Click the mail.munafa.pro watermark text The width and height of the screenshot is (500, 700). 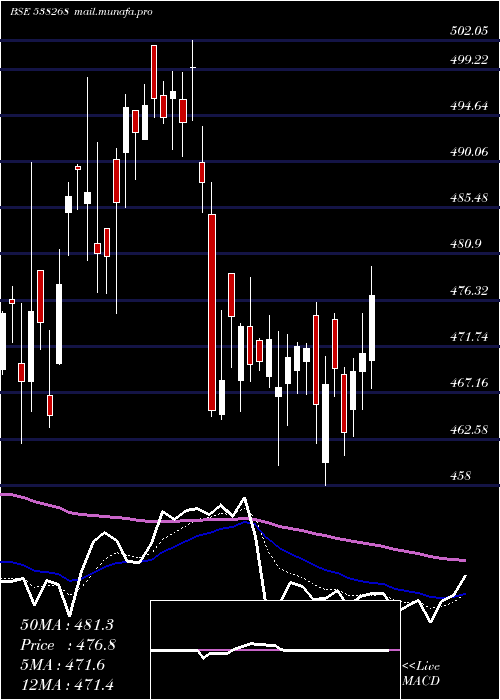tap(112, 12)
